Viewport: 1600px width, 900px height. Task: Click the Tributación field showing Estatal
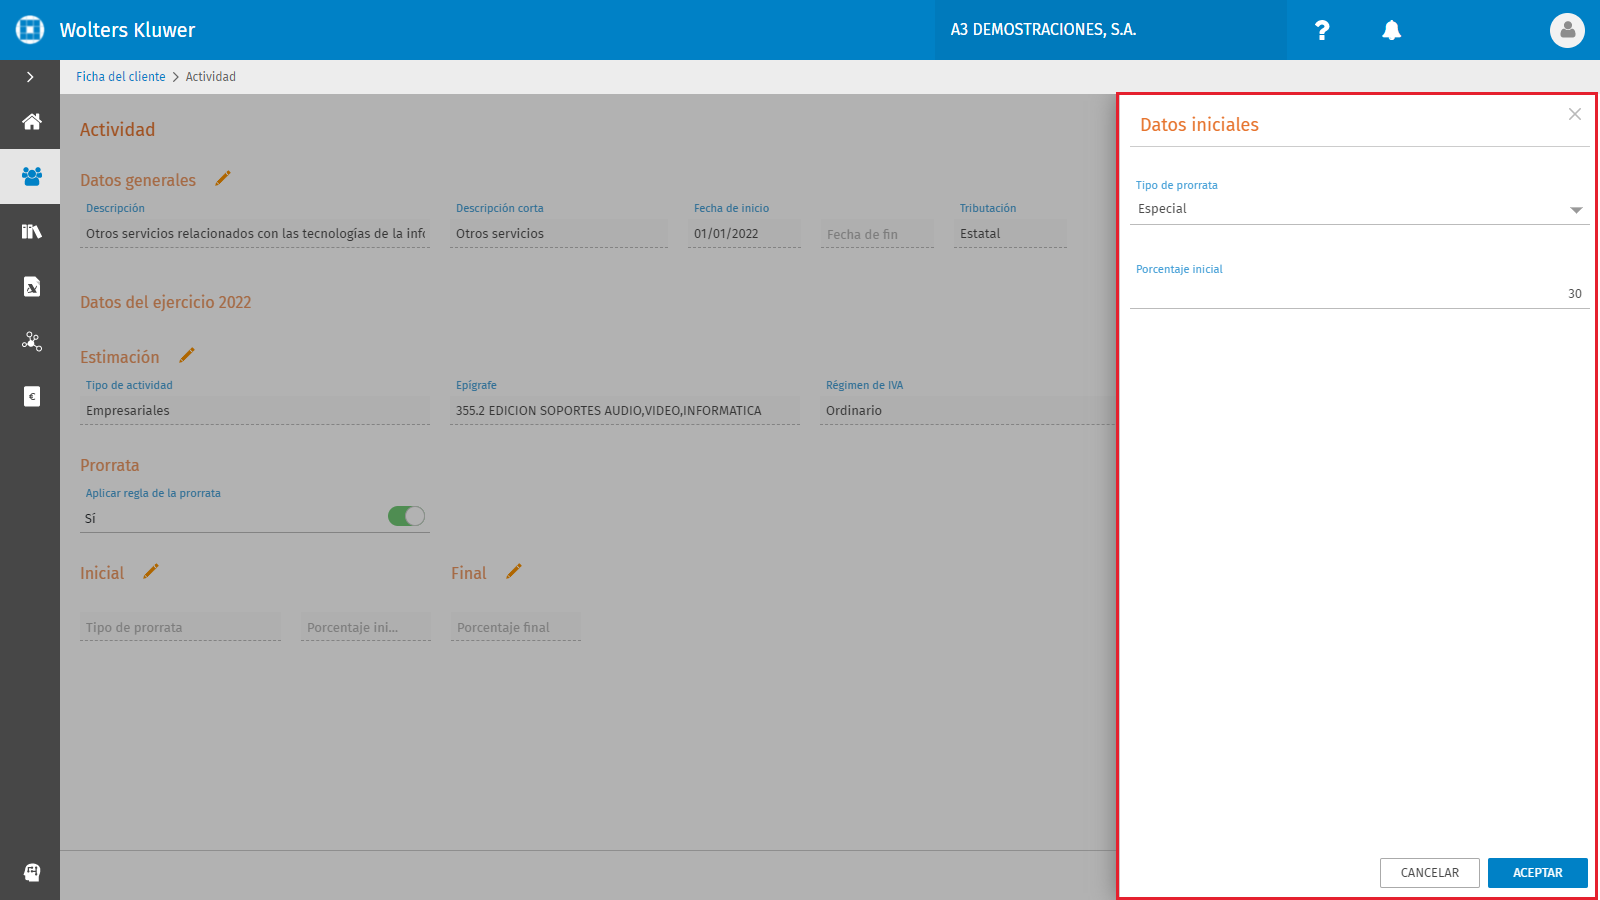pyautogui.click(x=1010, y=234)
